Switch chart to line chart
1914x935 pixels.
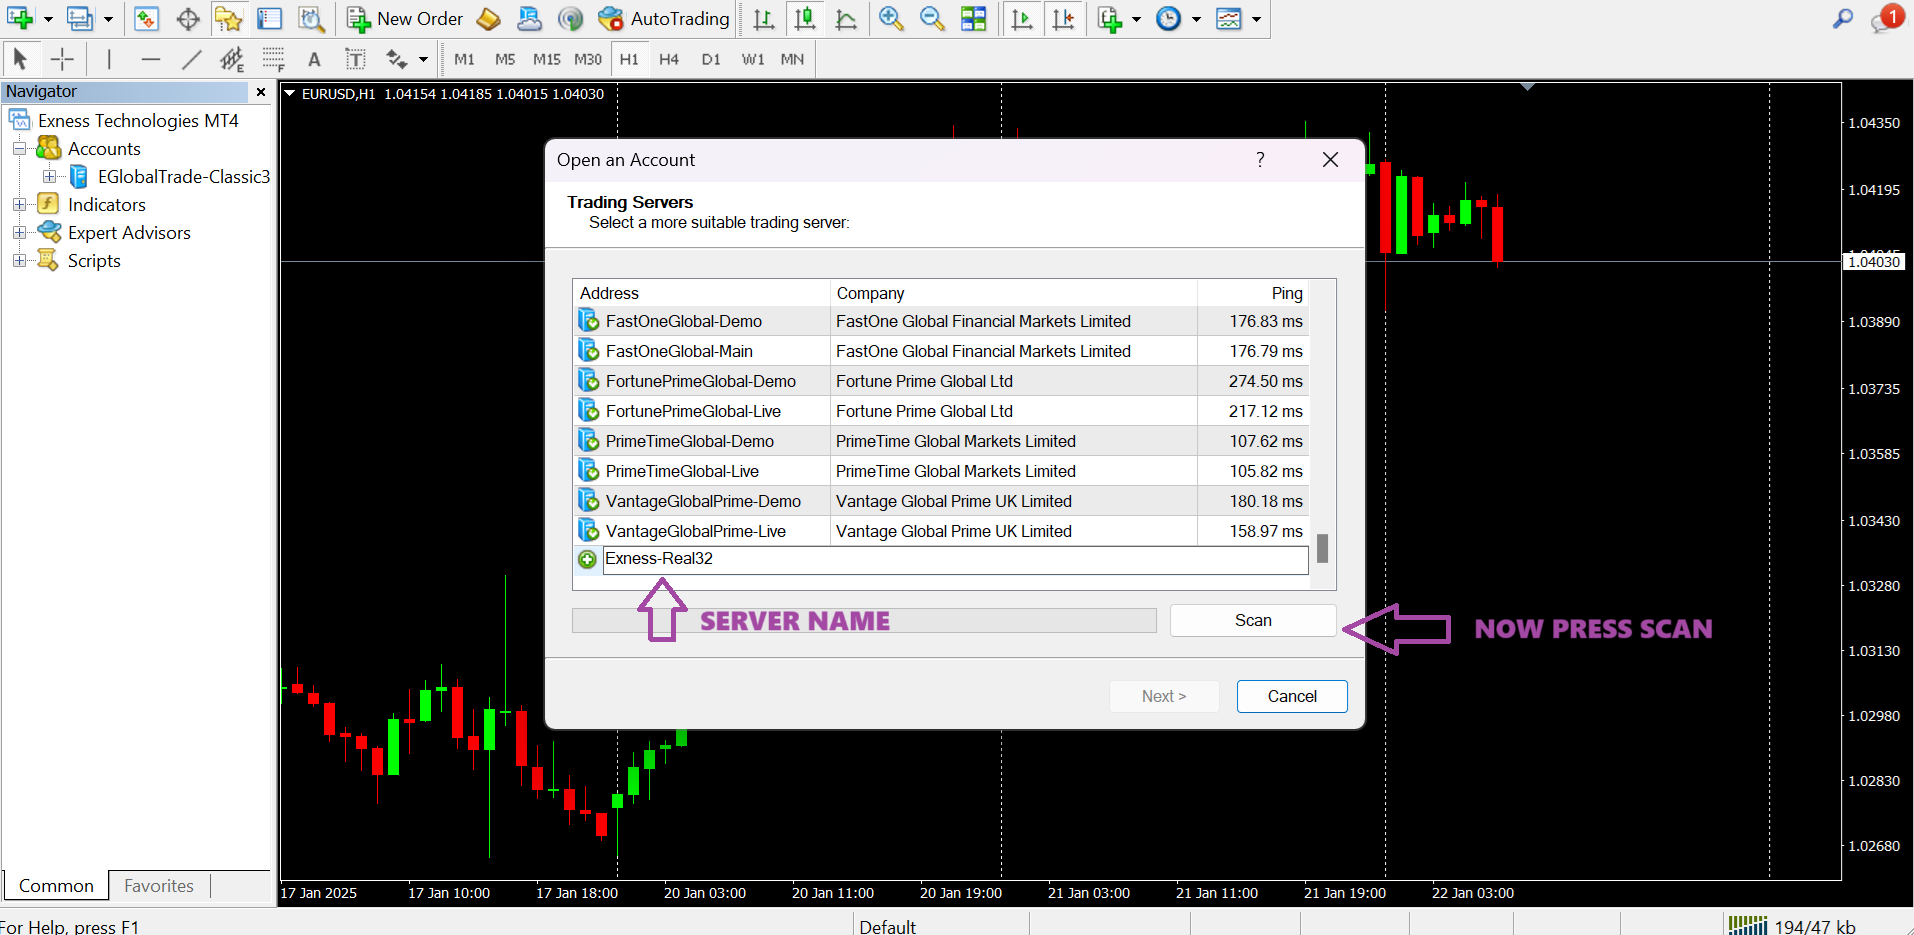[x=846, y=18]
